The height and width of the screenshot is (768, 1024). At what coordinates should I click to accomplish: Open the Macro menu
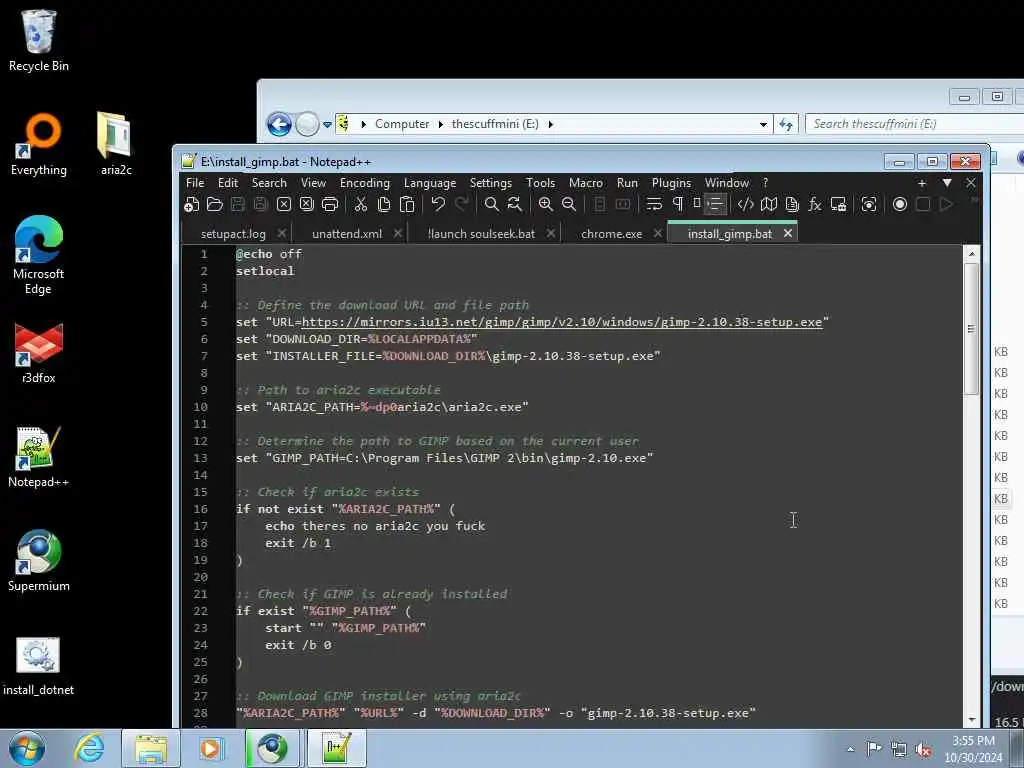pyautogui.click(x=586, y=184)
